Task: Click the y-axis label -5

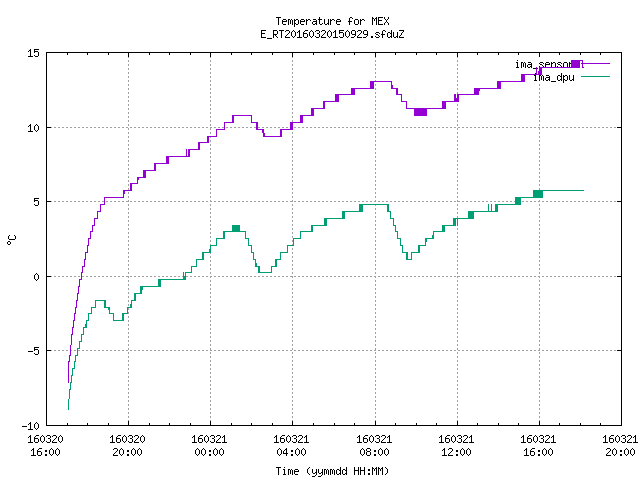Action: 33,351
